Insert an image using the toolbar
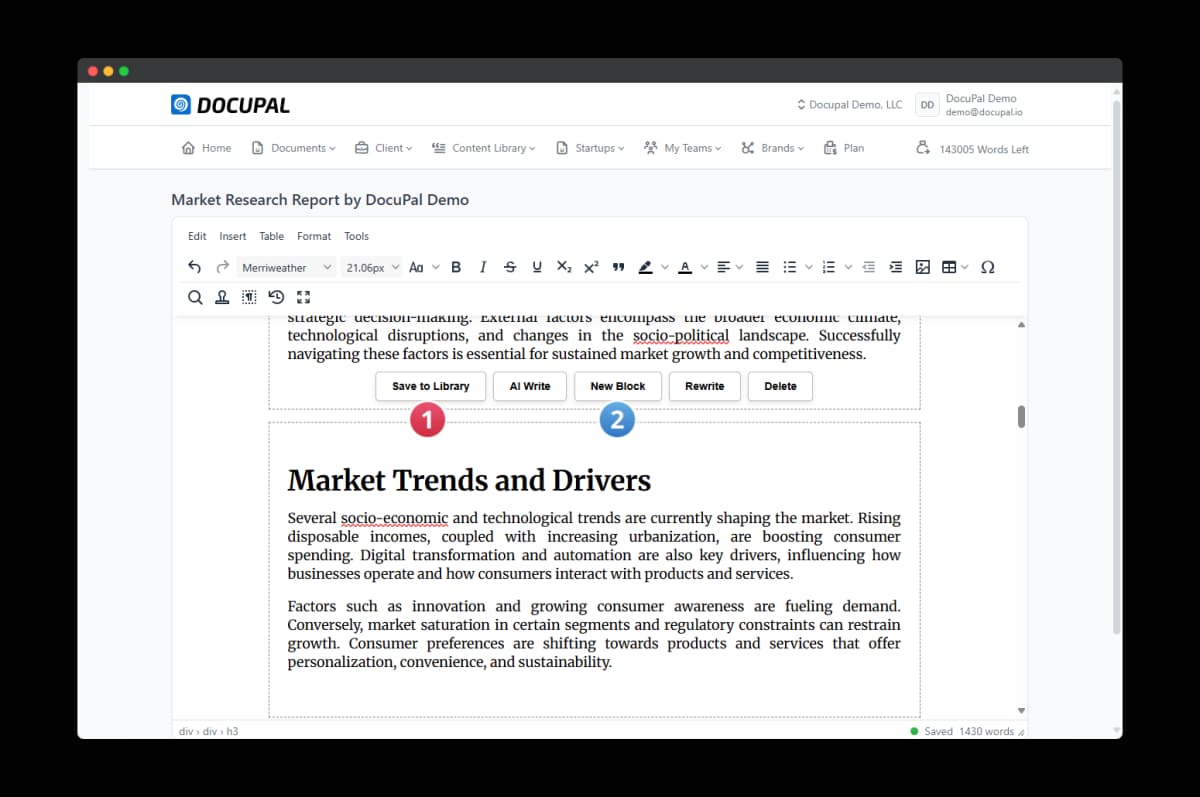1200x797 pixels. pos(923,267)
